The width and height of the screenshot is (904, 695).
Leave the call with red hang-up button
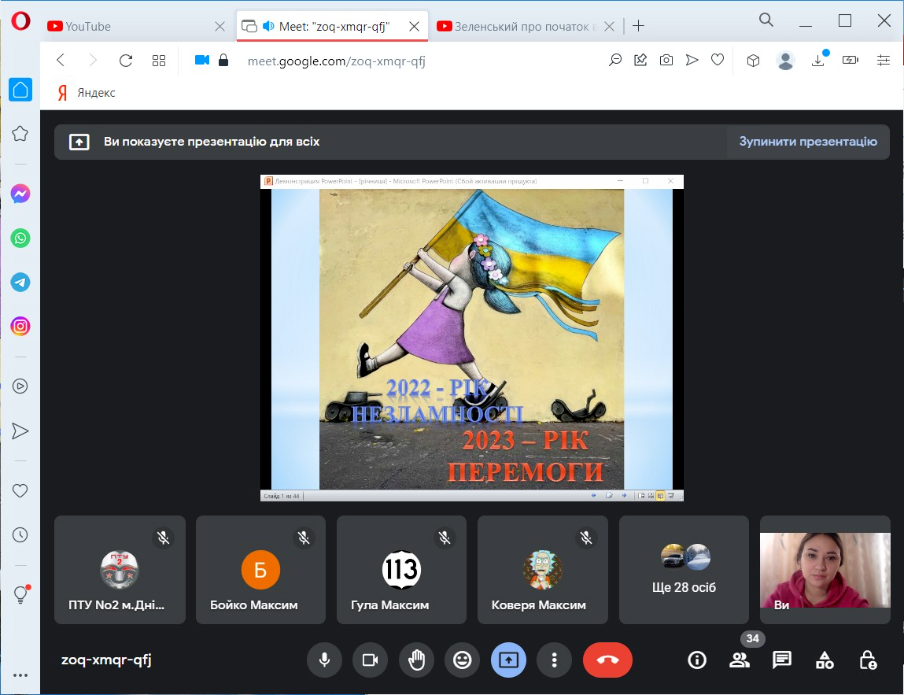tap(608, 660)
